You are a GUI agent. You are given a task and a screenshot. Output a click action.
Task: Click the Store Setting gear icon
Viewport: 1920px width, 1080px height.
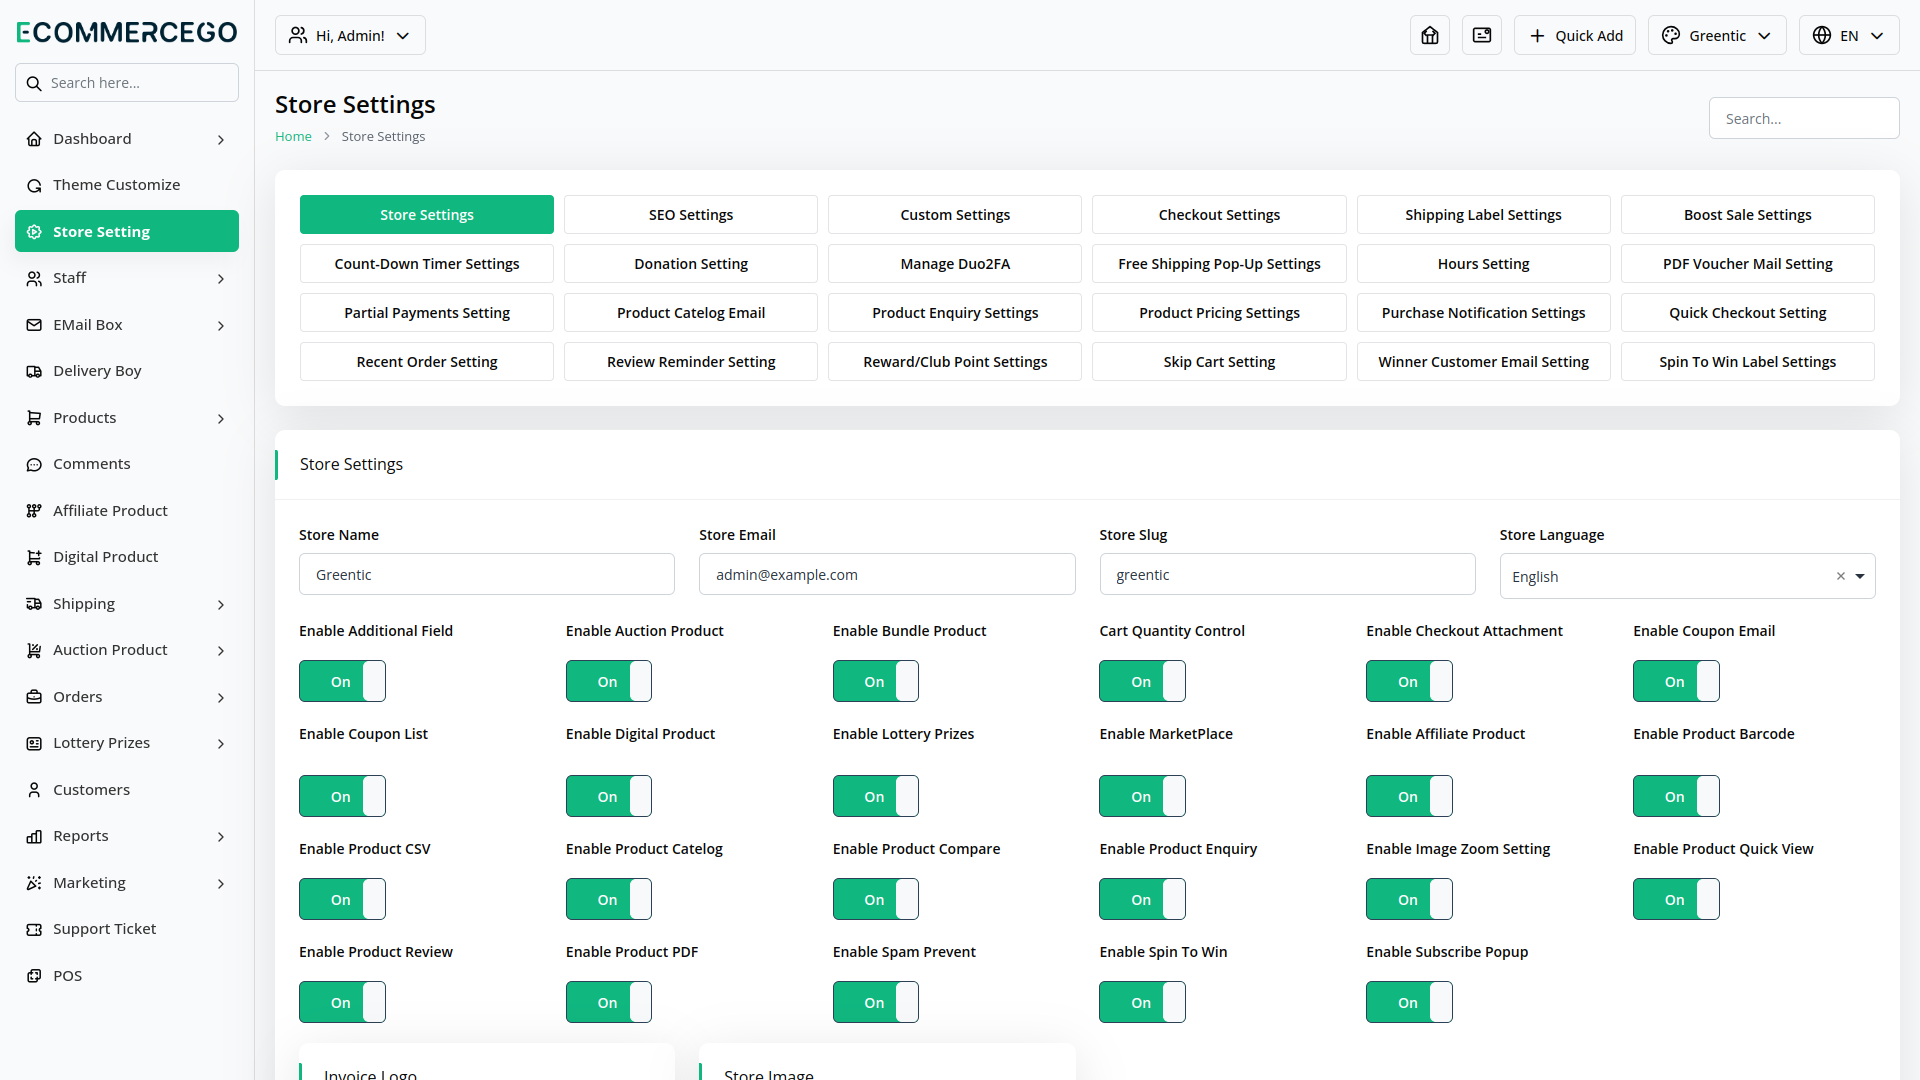coord(34,232)
